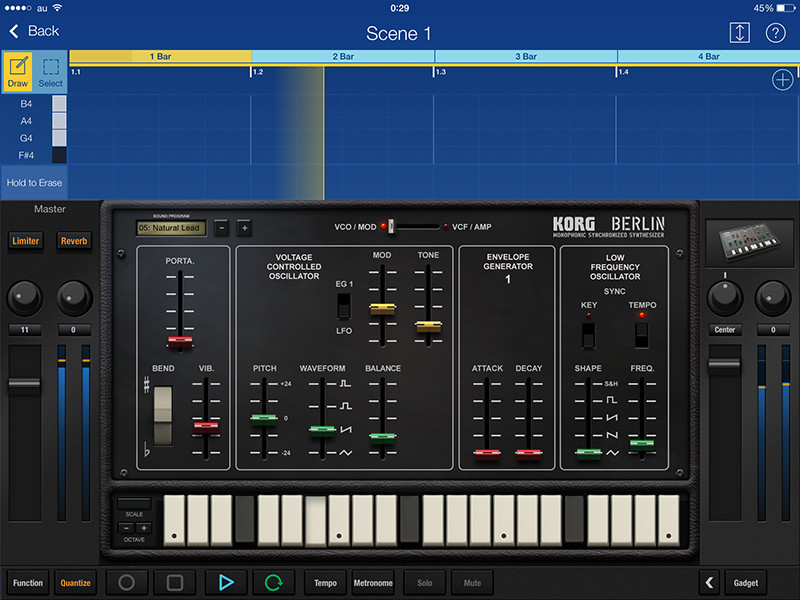
Task: Click the gadget track volume fader
Action: coord(724,365)
